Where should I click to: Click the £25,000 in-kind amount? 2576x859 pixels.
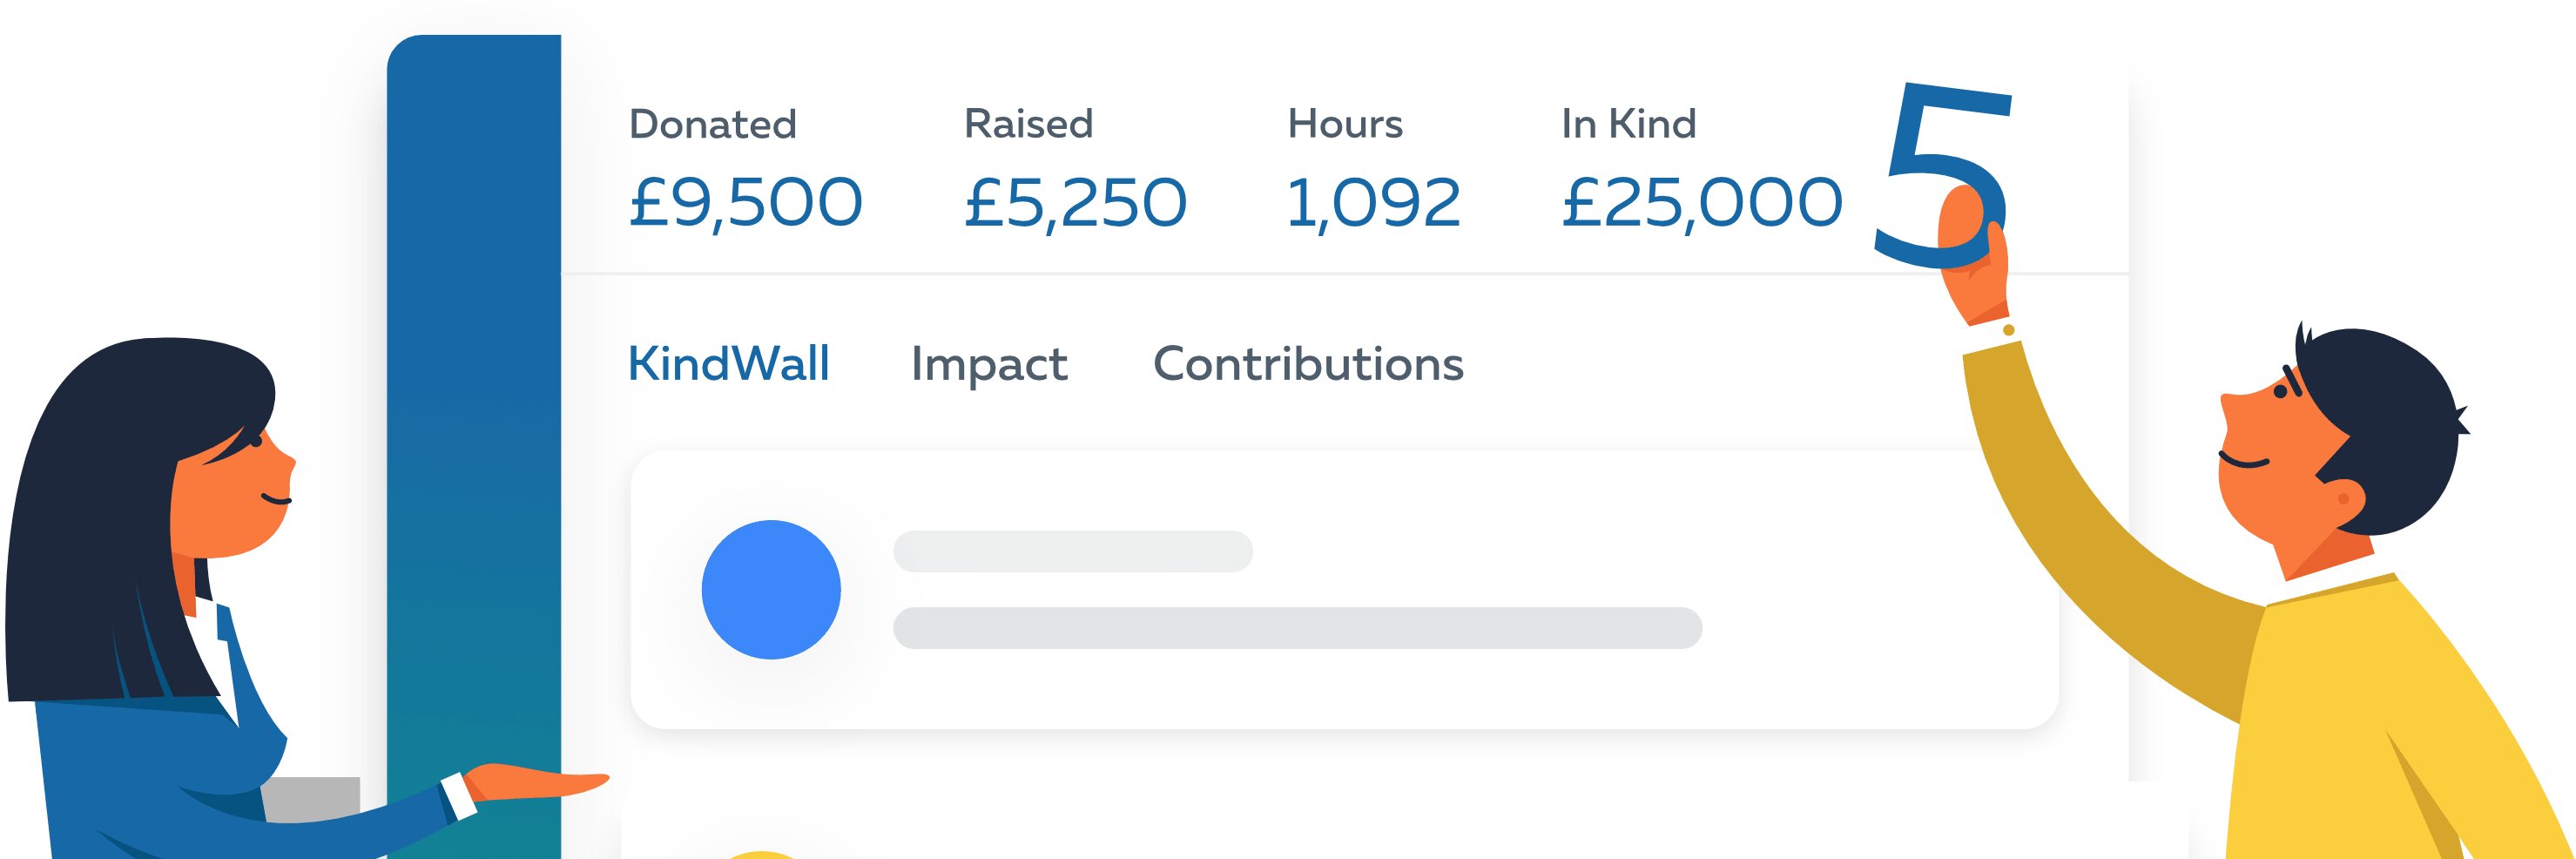(x=1701, y=203)
